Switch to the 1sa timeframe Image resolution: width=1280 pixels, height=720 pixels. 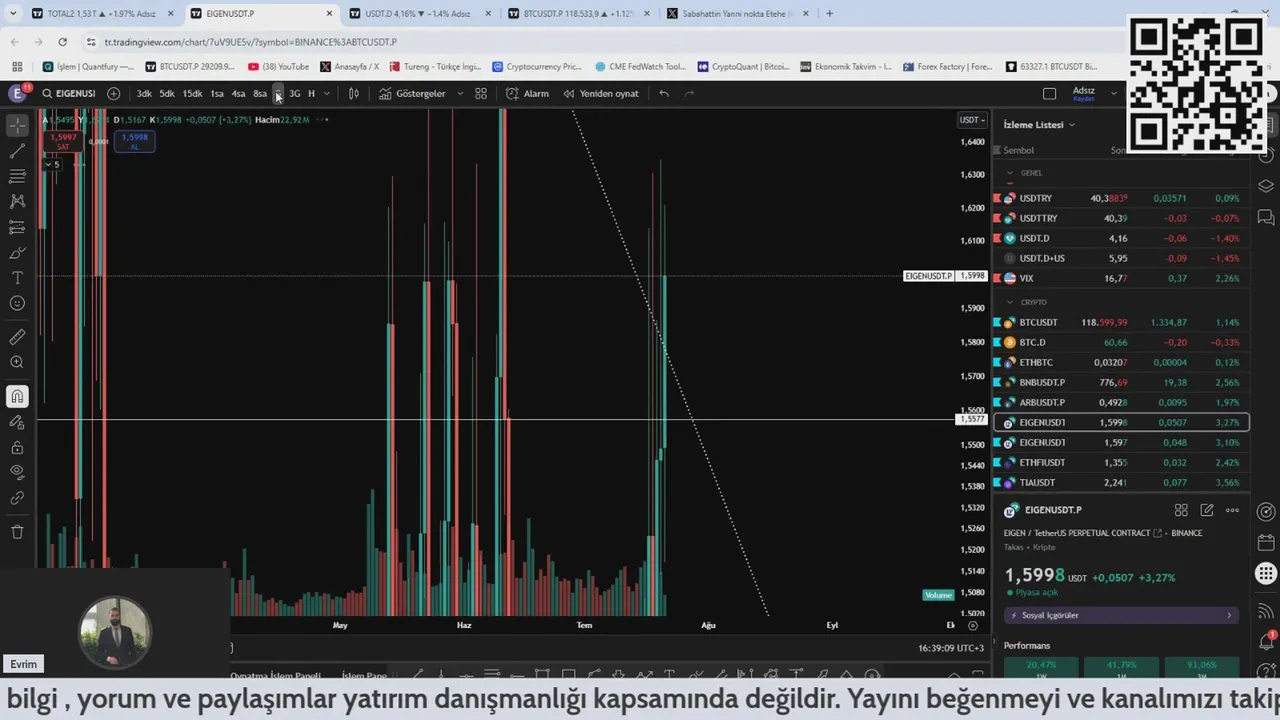217,93
